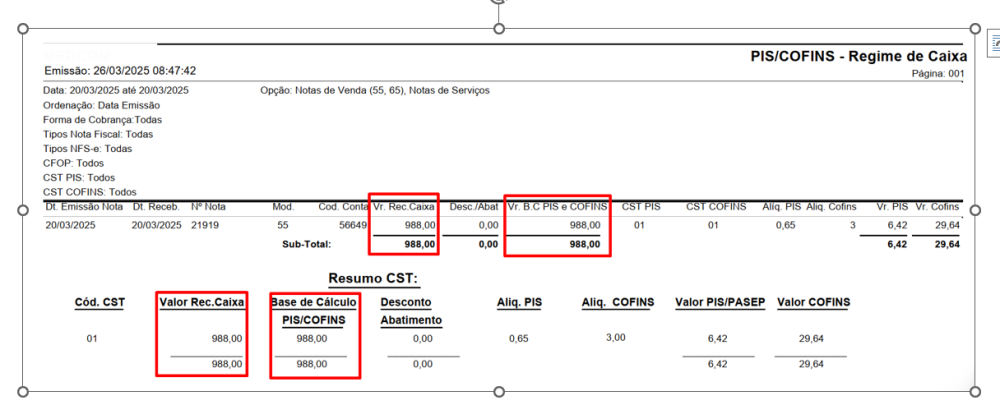1000x405 pixels.
Task: Click the Base de Cálculo summary header
Action: point(314,301)
